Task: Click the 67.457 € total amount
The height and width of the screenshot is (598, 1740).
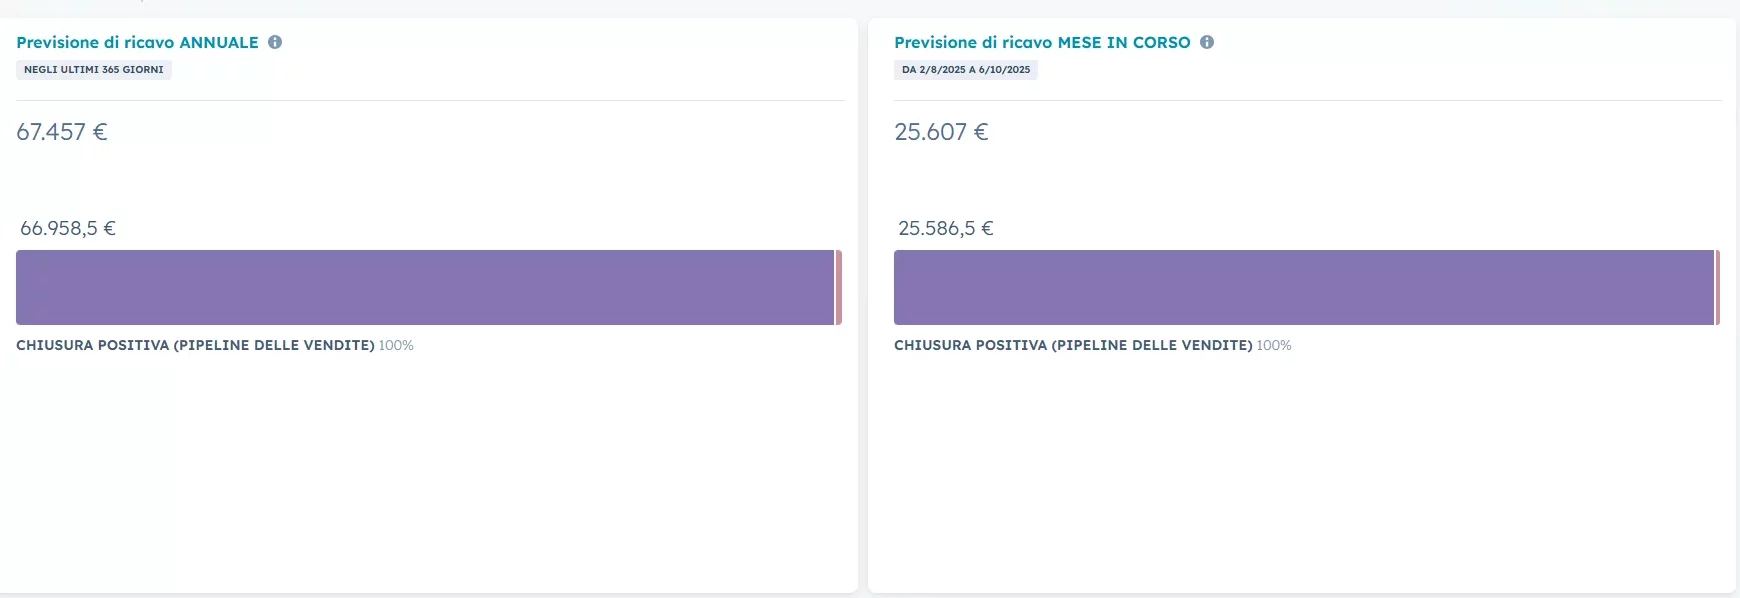Action: pyautogui.click(x=62, y=132)
